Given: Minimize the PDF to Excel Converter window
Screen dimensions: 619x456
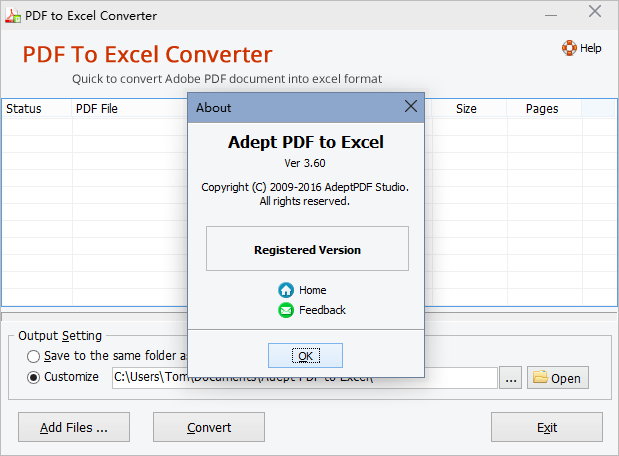Looking at the screenshot, I should click(551, 15).
